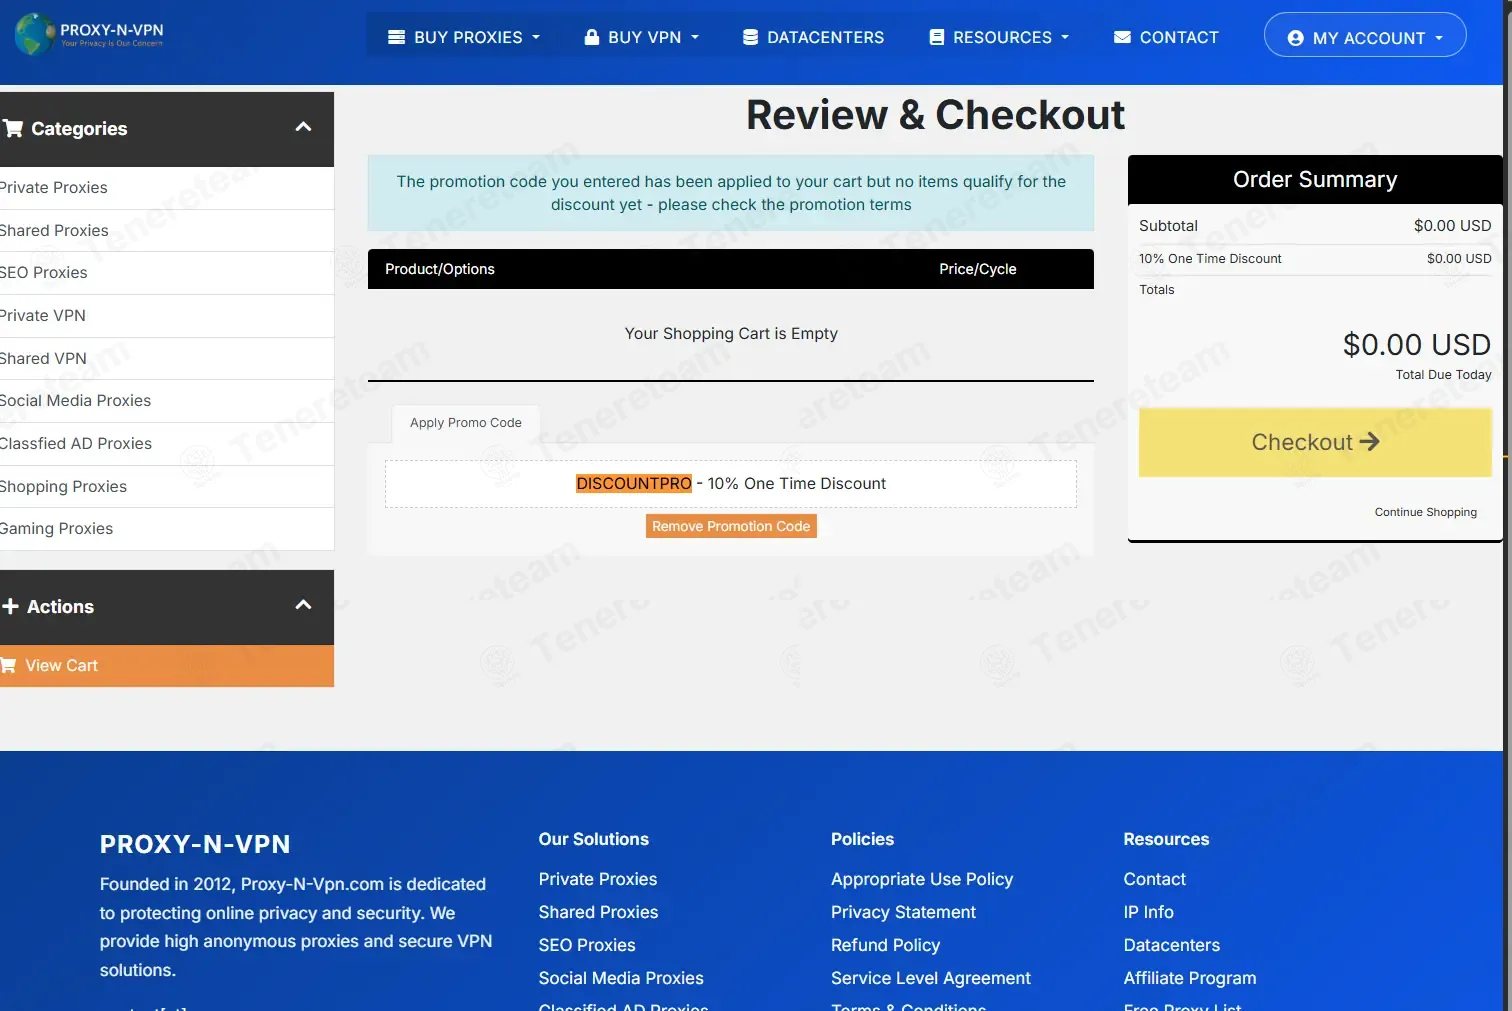Select SEO Proxies category
Screen dimensions: 1512x1011
click(x=167, y=273)
